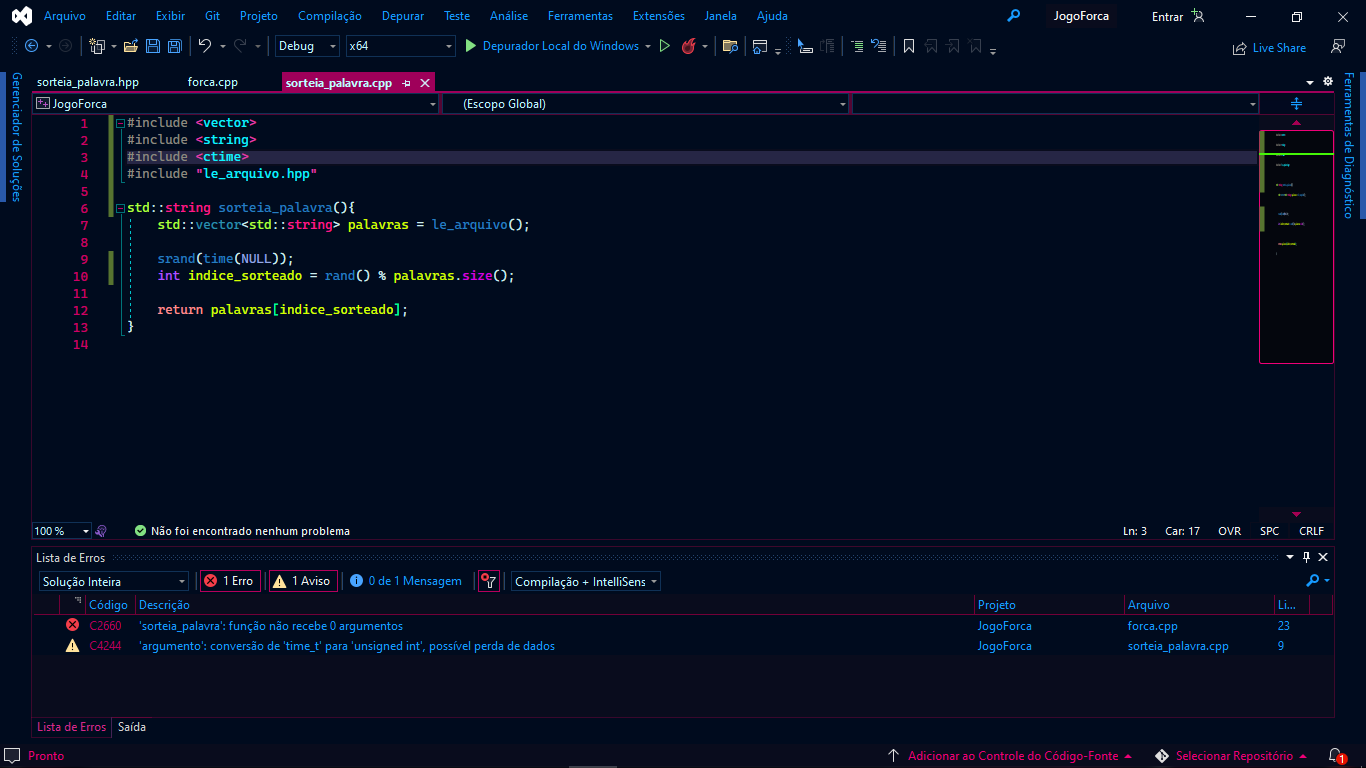Click the Código column header
Image resolution: width=1366 pixels, height=768 pixels.
coord(109,605)
